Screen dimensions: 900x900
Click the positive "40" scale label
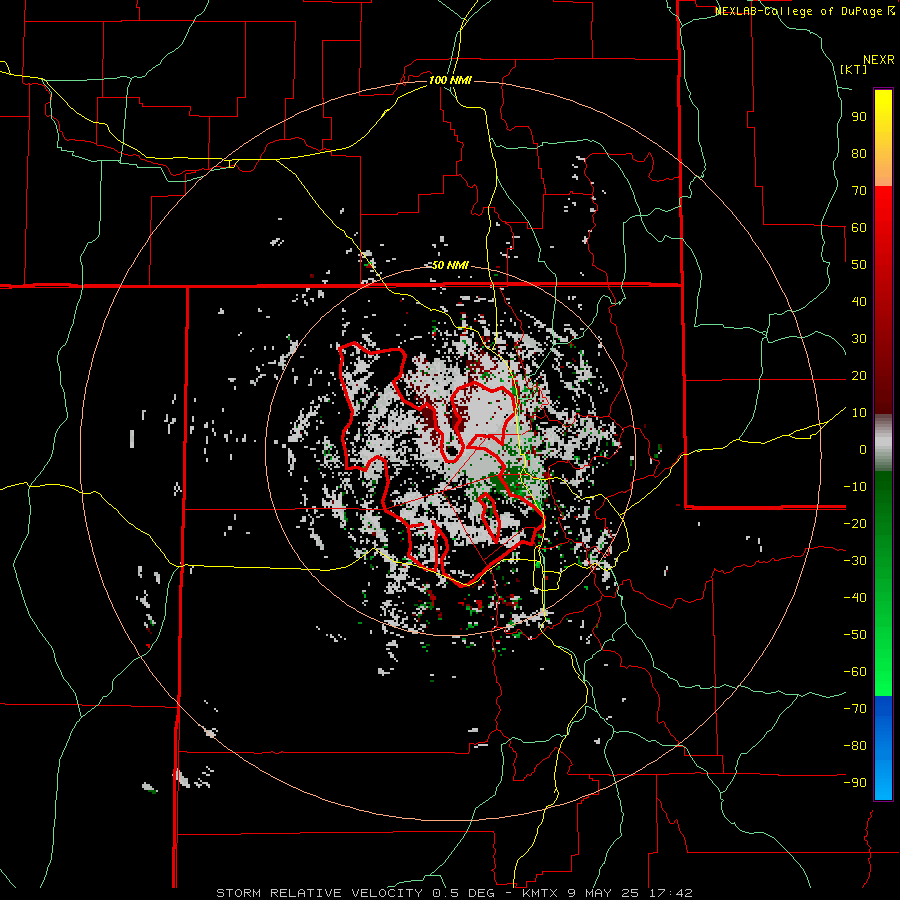(859, 302)
